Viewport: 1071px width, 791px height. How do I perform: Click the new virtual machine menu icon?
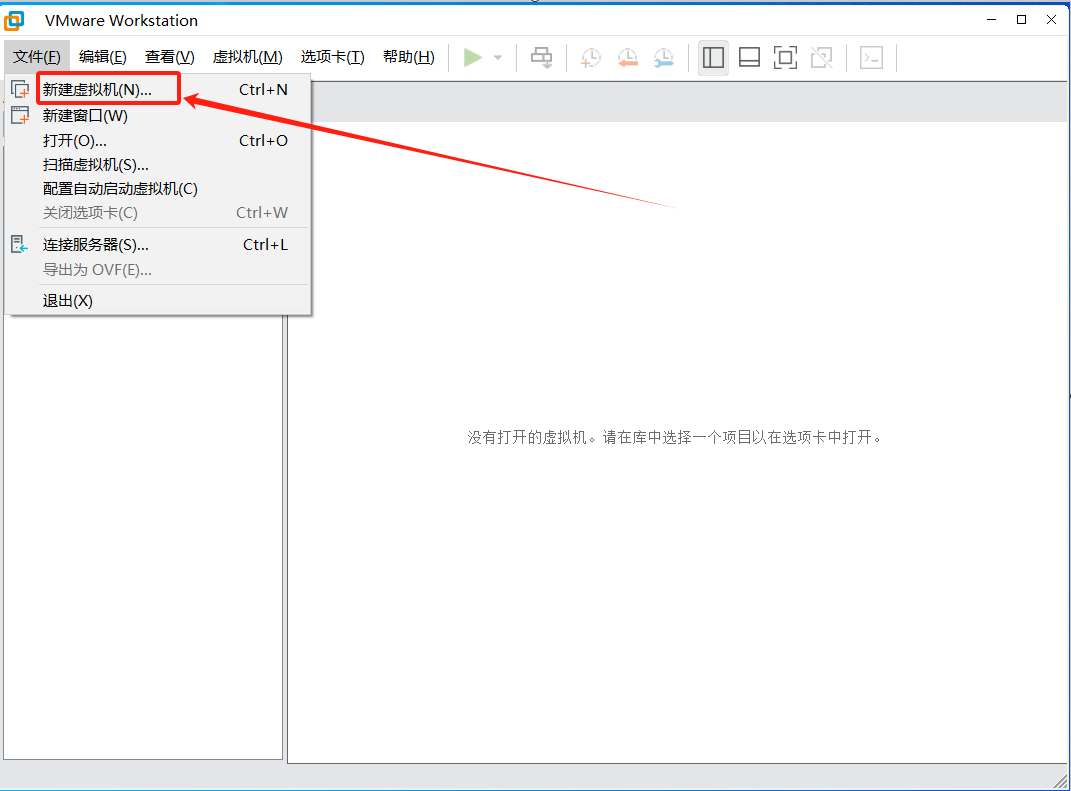pos(20,89)
